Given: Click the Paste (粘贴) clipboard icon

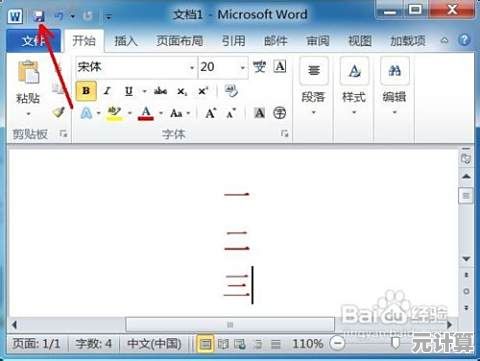Looking at the screenshot, I should point(29,72).
